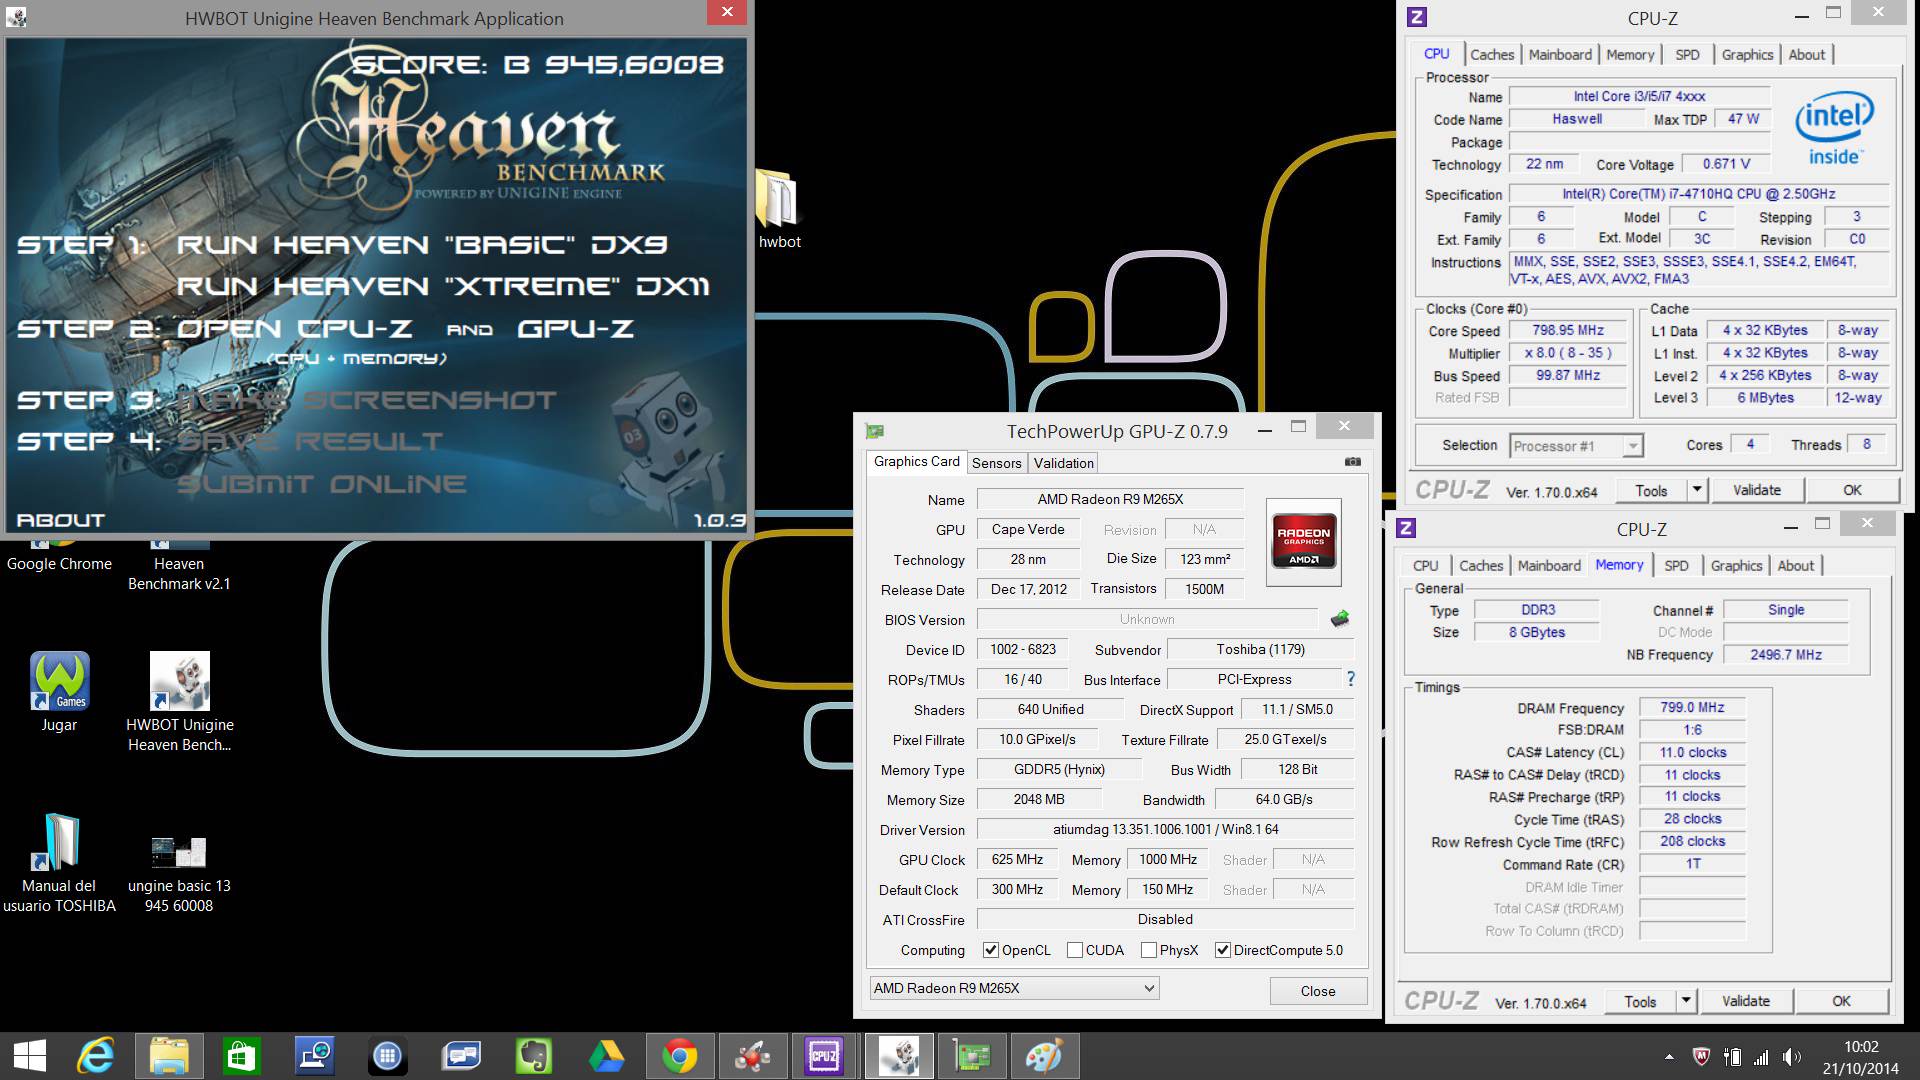This screenshot has height=1080, width=1920.
Task: Click Tools button in upper CPU-Z window
Action: (x=1651, y=490)
